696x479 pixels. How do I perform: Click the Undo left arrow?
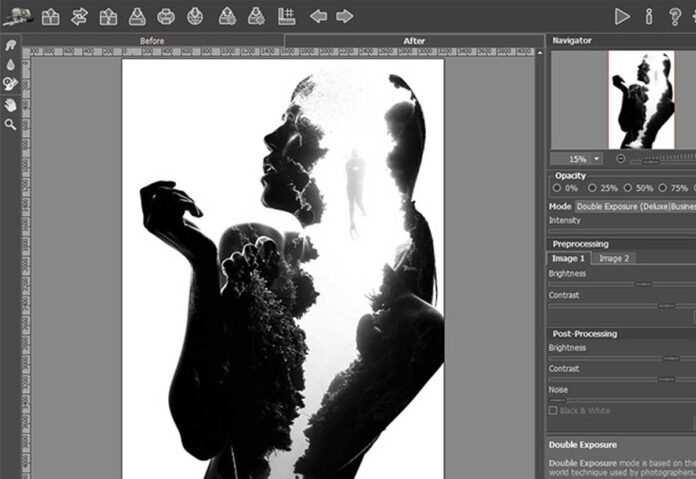318,16
